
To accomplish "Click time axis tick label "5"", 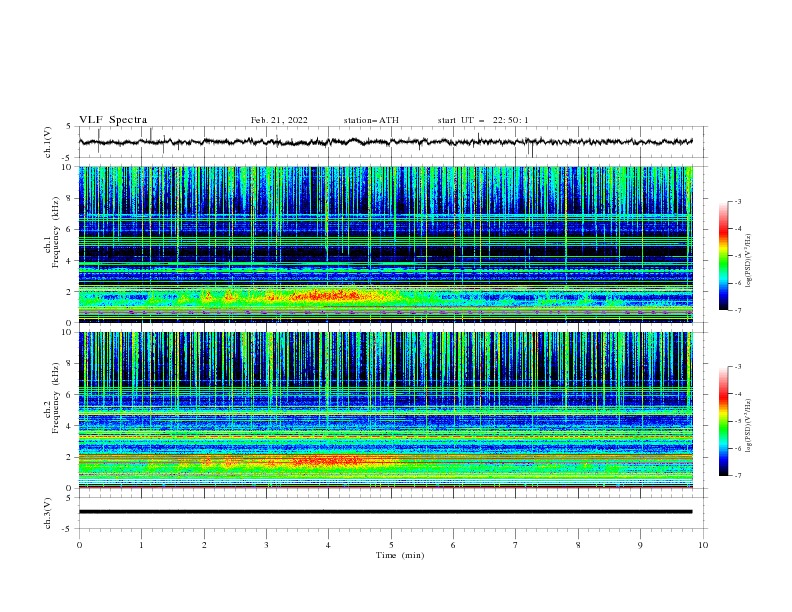I will click(x=391, y=545).
